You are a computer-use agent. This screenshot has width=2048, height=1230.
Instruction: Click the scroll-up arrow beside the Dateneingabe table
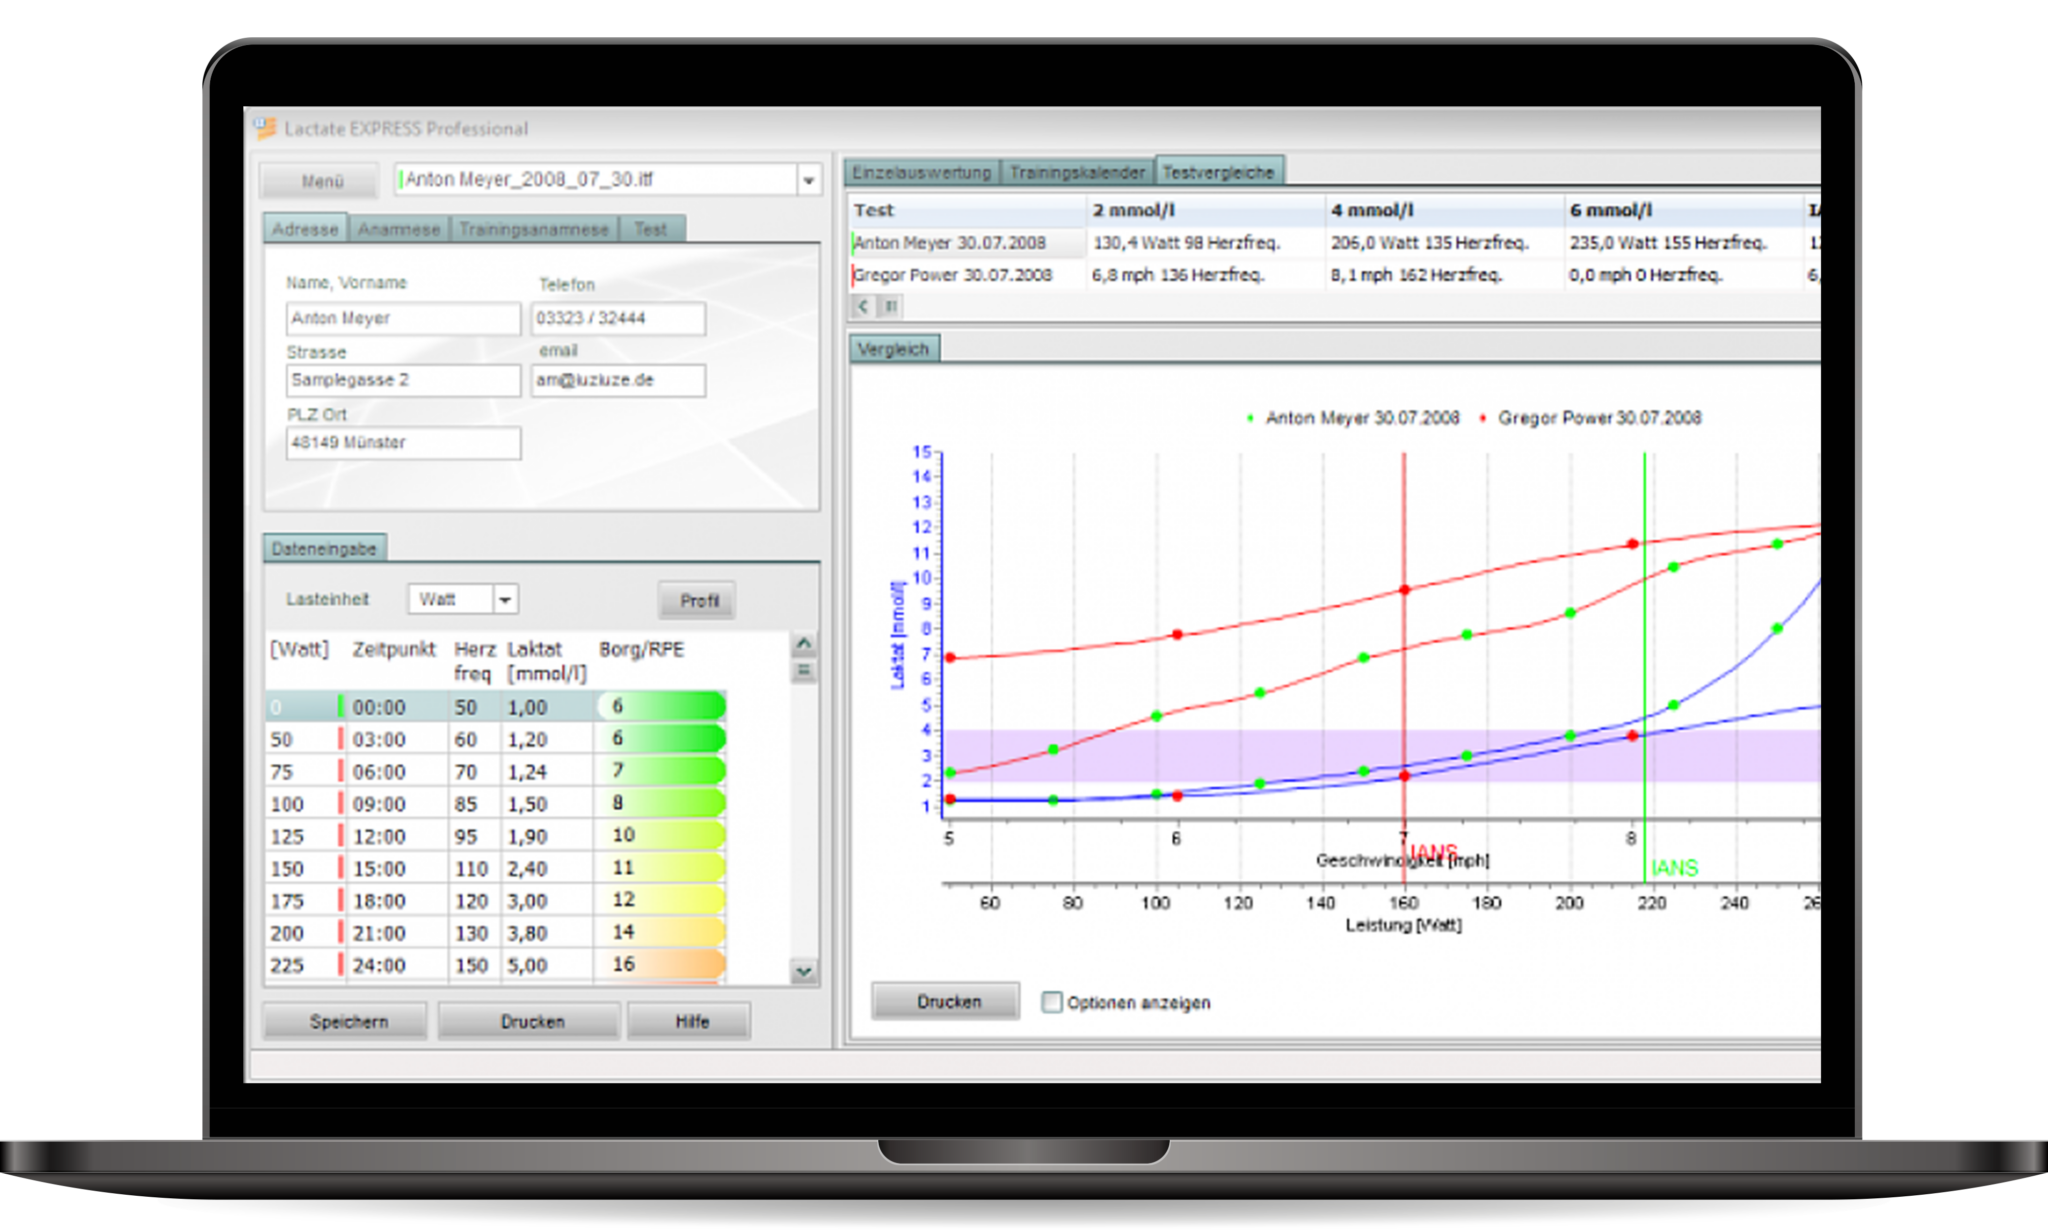coord(803,644)
